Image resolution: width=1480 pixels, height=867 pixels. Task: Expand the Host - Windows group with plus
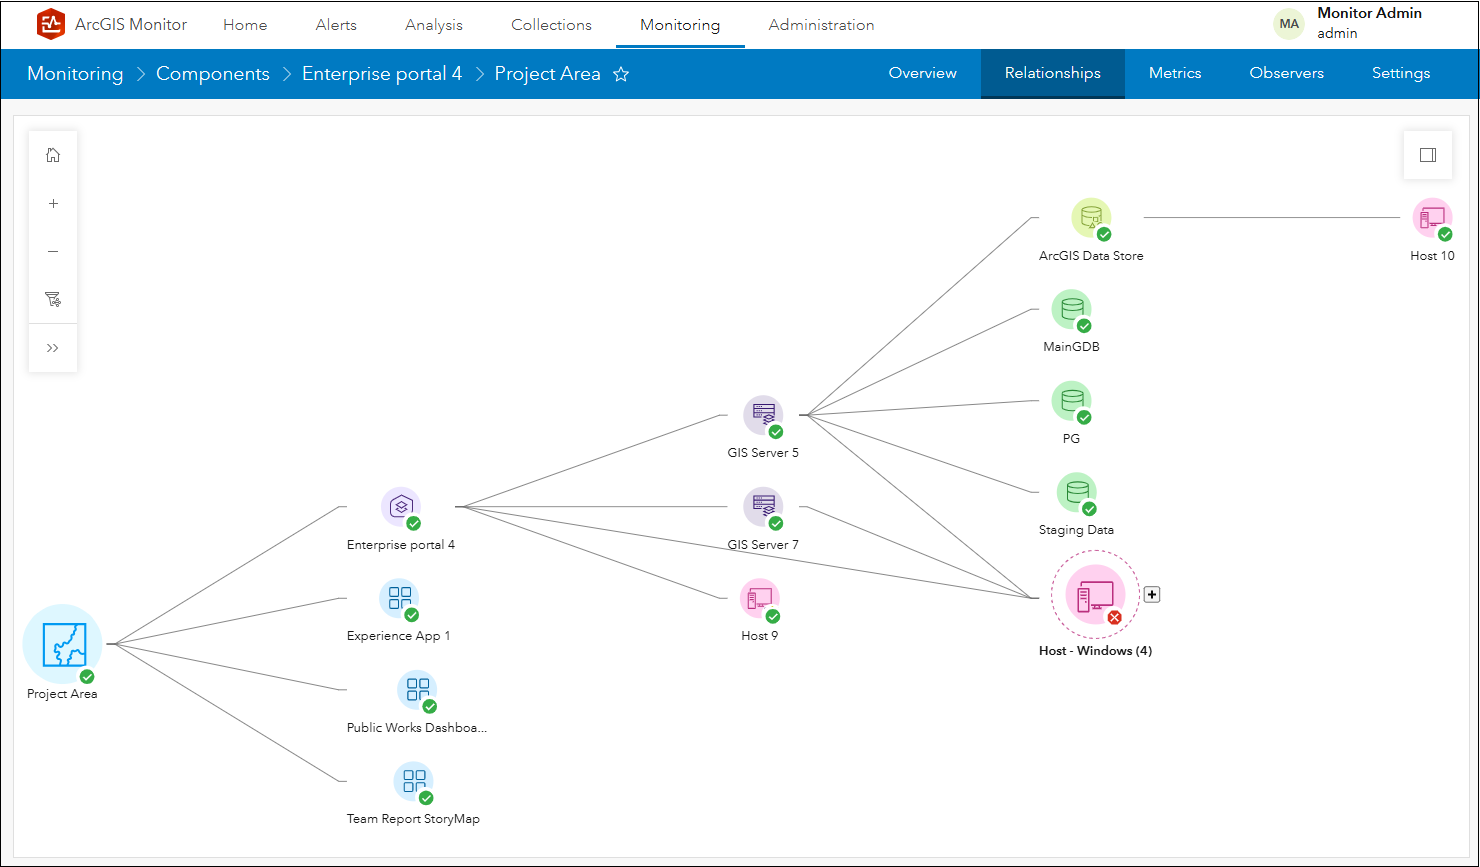tap(1152, 595)
